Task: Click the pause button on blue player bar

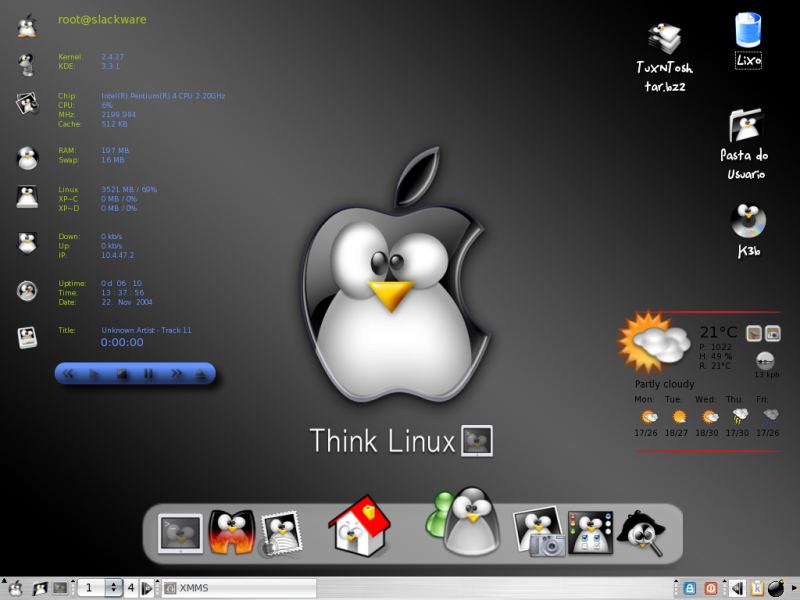Action: pos(148,374)
